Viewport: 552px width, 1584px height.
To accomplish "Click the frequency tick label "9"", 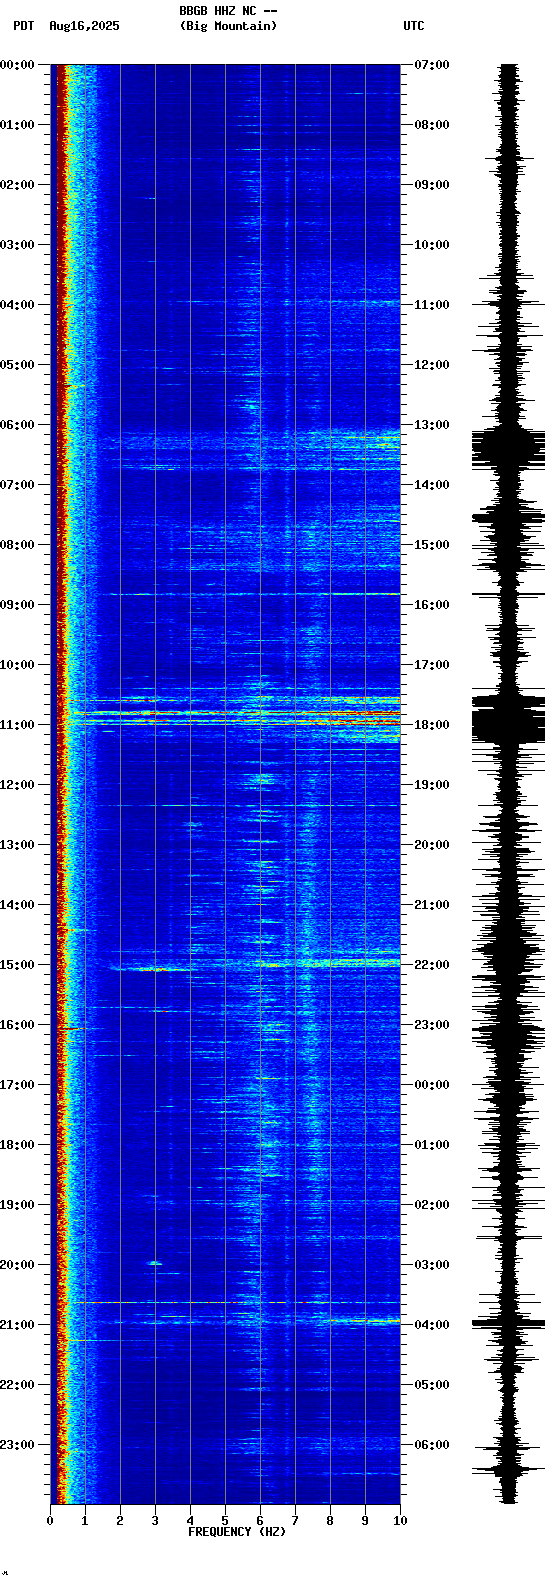I will 365,1521.
